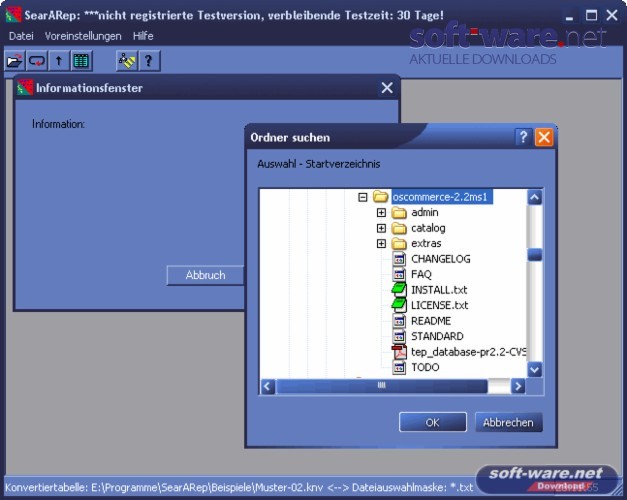
Task: Click the README file icon
Action: [399, 321]
